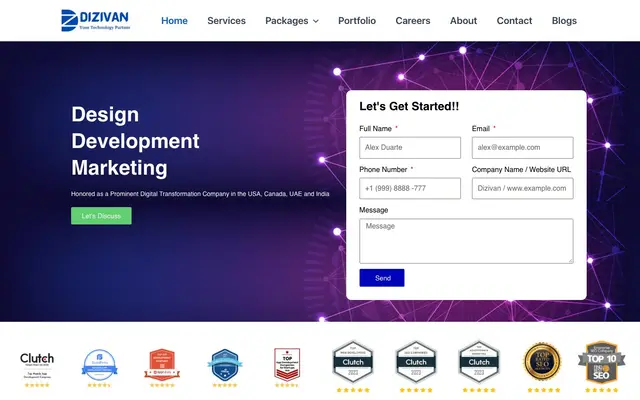The width and height of the screenshot is (640, 400).
Task: Click the "Marketing" hero heading word
Action: pos(119,168)
